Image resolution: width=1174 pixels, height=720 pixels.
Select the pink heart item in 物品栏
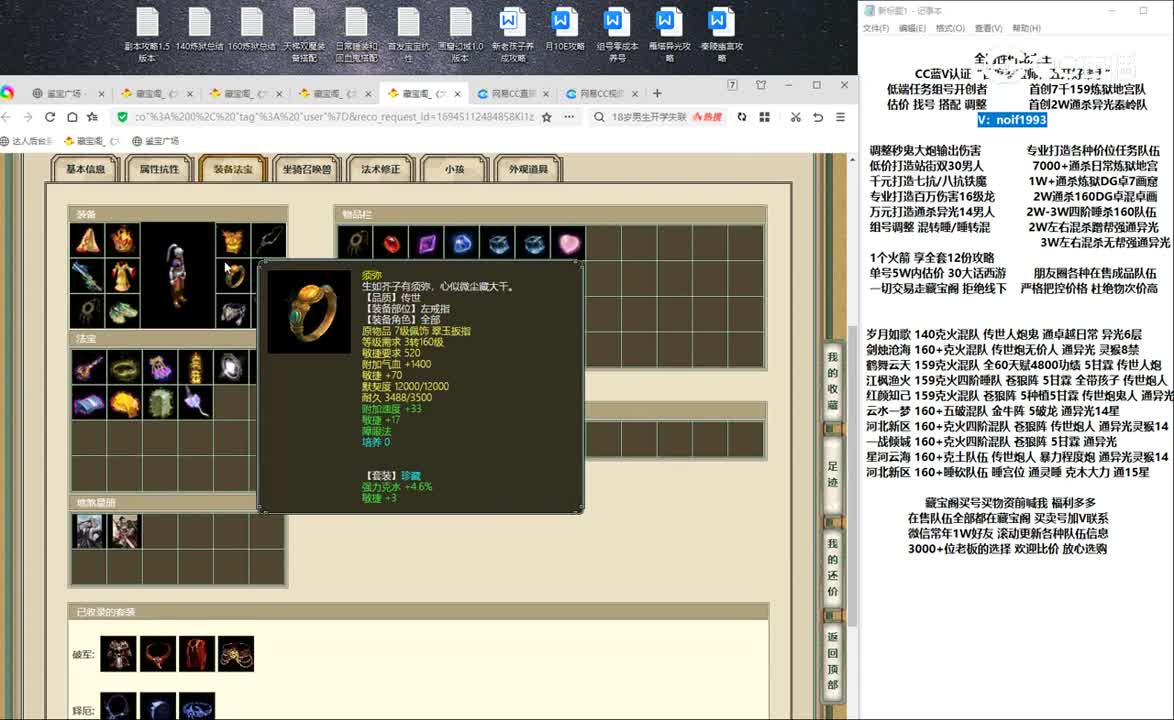coord(569,243)
